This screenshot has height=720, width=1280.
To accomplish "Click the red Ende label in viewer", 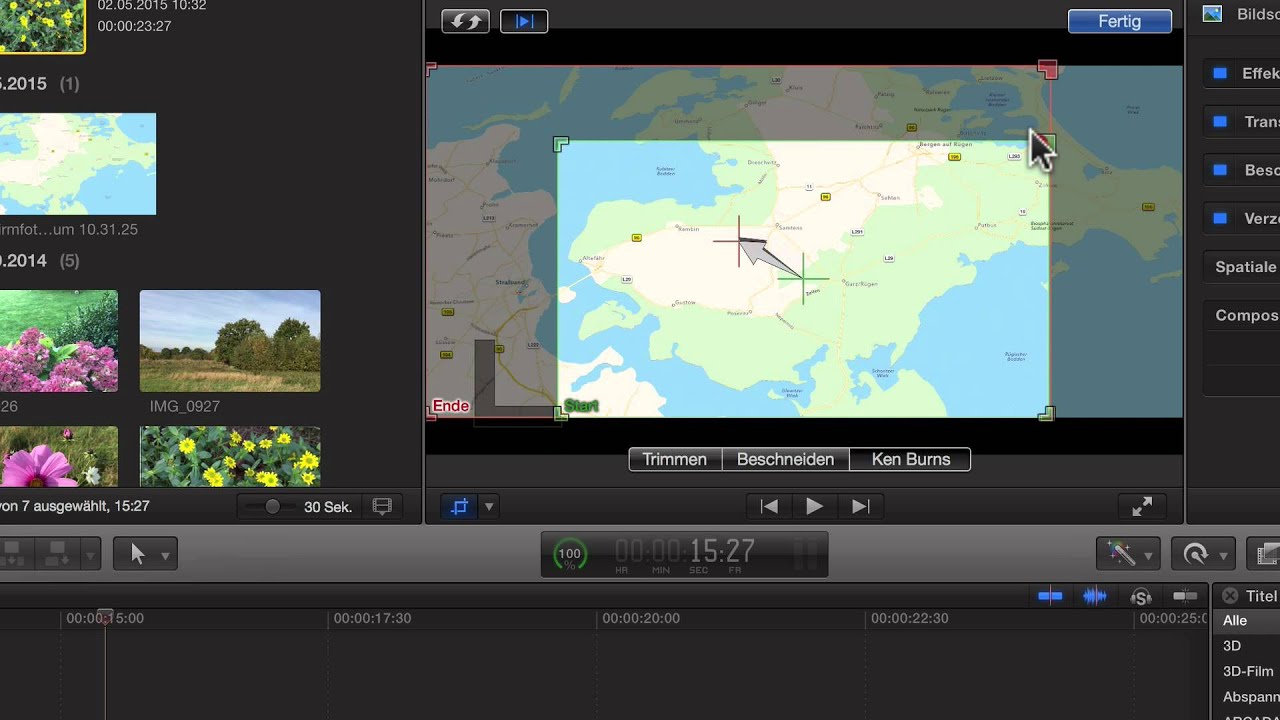I will coord(451,406).
